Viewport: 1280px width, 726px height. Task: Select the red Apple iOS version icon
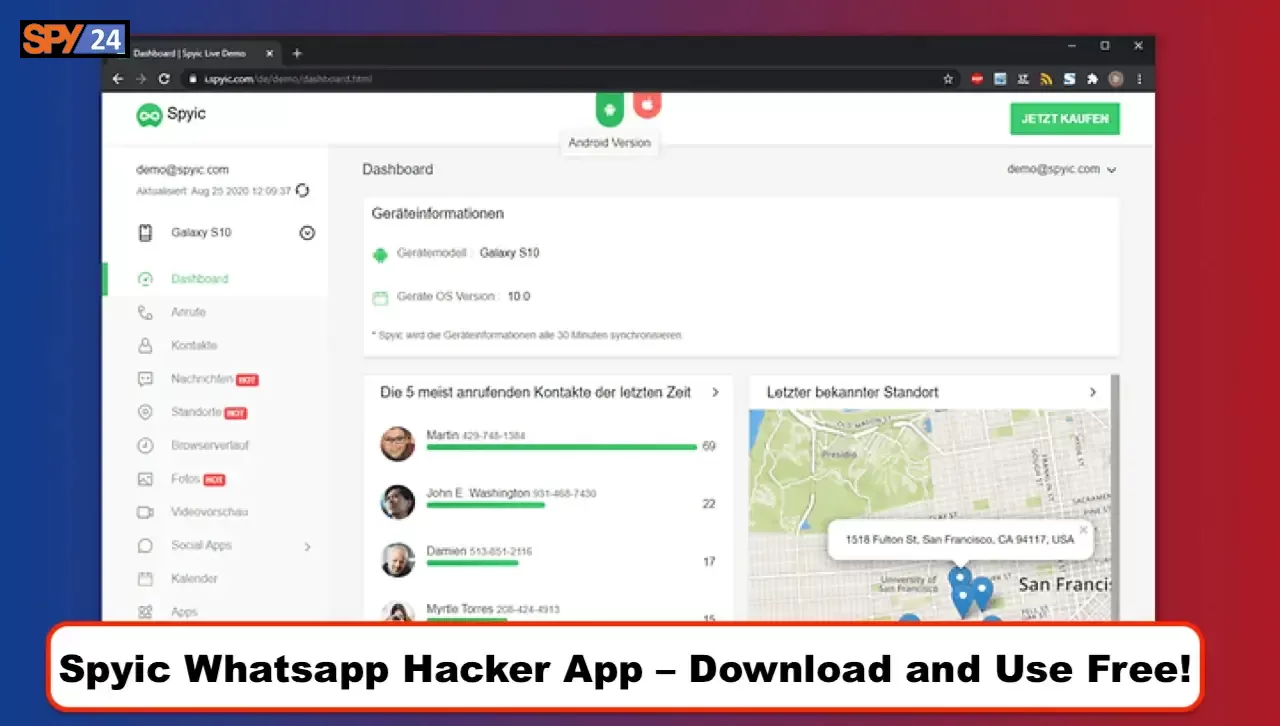tap(647, 104)
